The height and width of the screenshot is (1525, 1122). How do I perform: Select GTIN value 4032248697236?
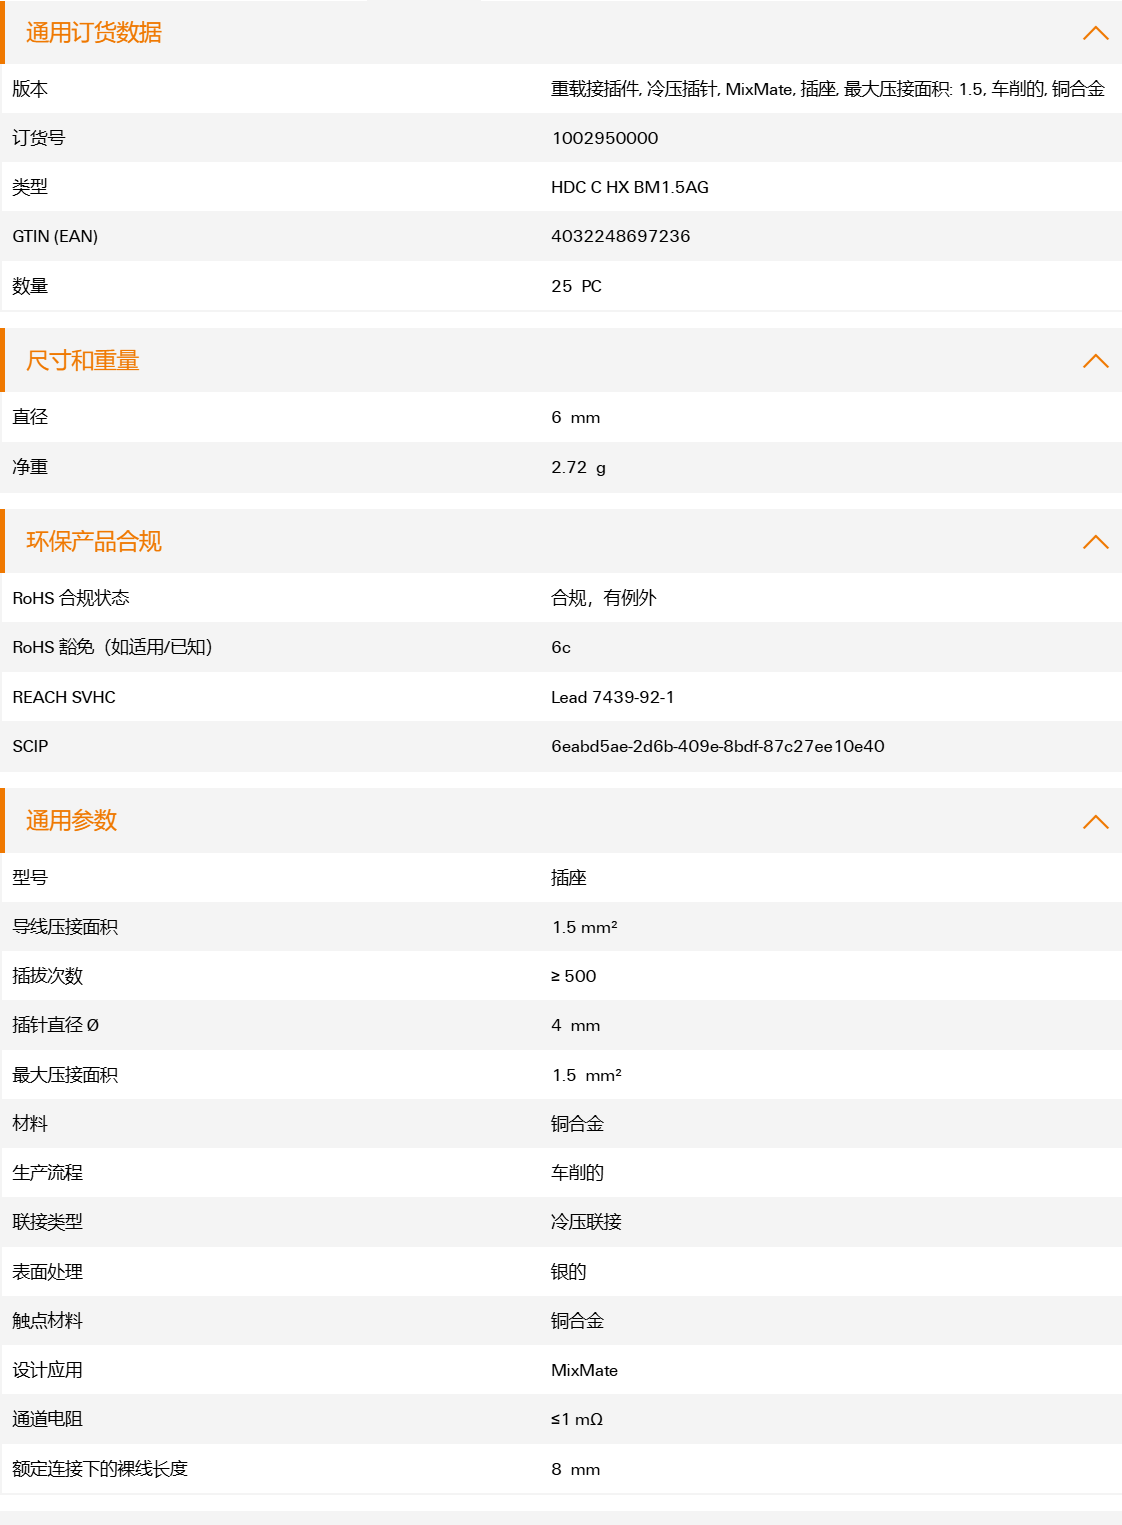tap(621, 236)
